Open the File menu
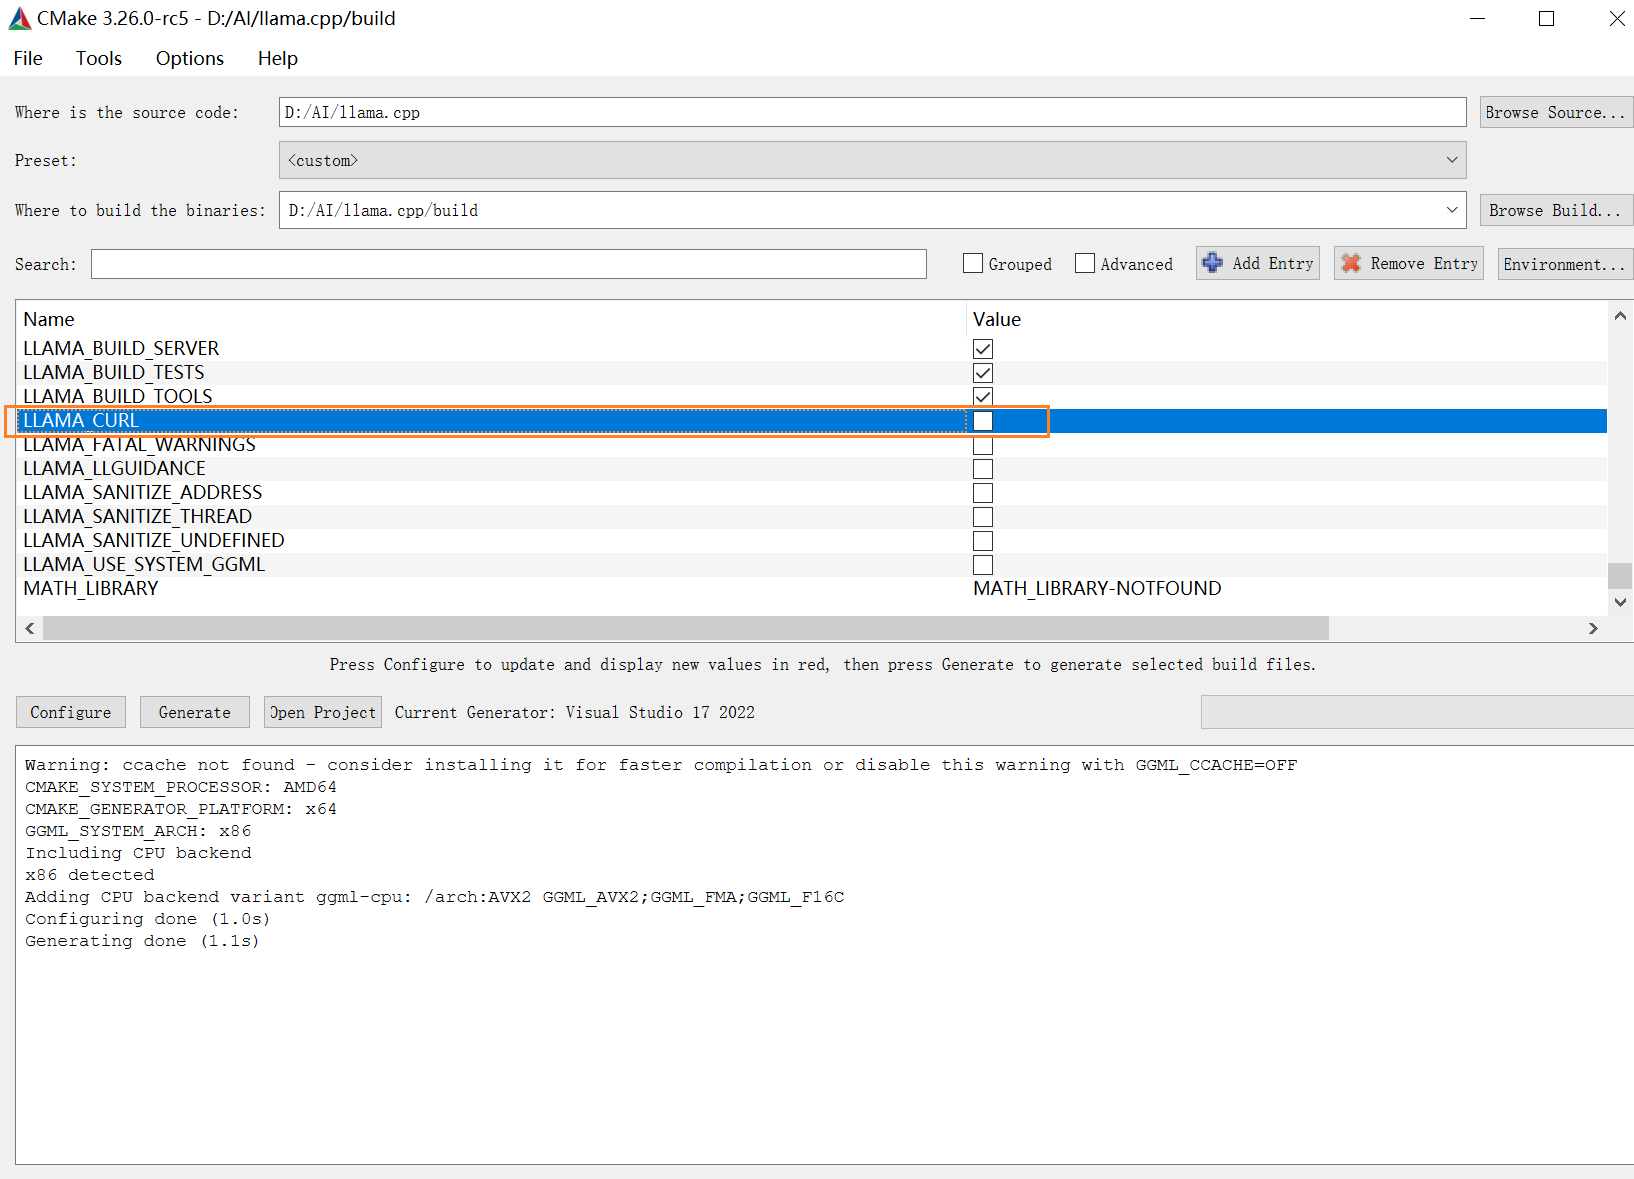 click(x=28, y=58)
